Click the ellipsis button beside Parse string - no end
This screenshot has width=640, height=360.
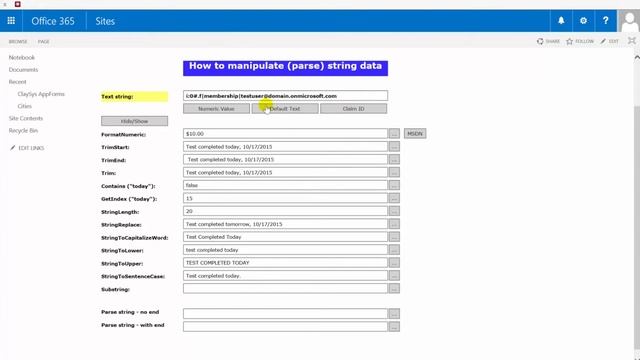pos(394,313)
